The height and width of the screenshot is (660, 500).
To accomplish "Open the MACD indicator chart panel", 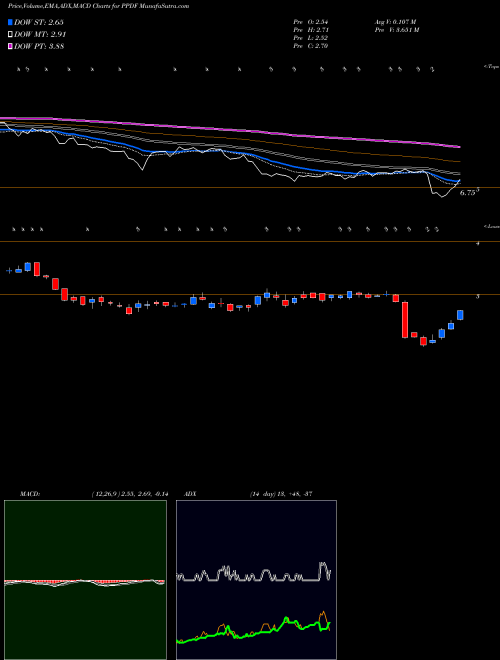I will (x=85, y=580).
